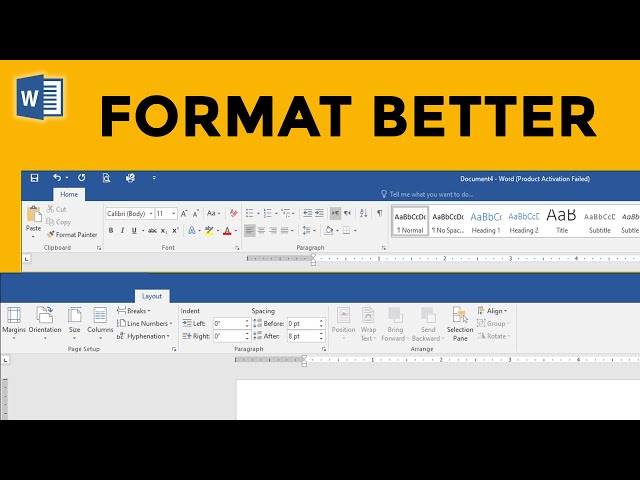Apply the Subtitle style
The width and height of the screenshot is (640, 480).
tap(600, 221)
